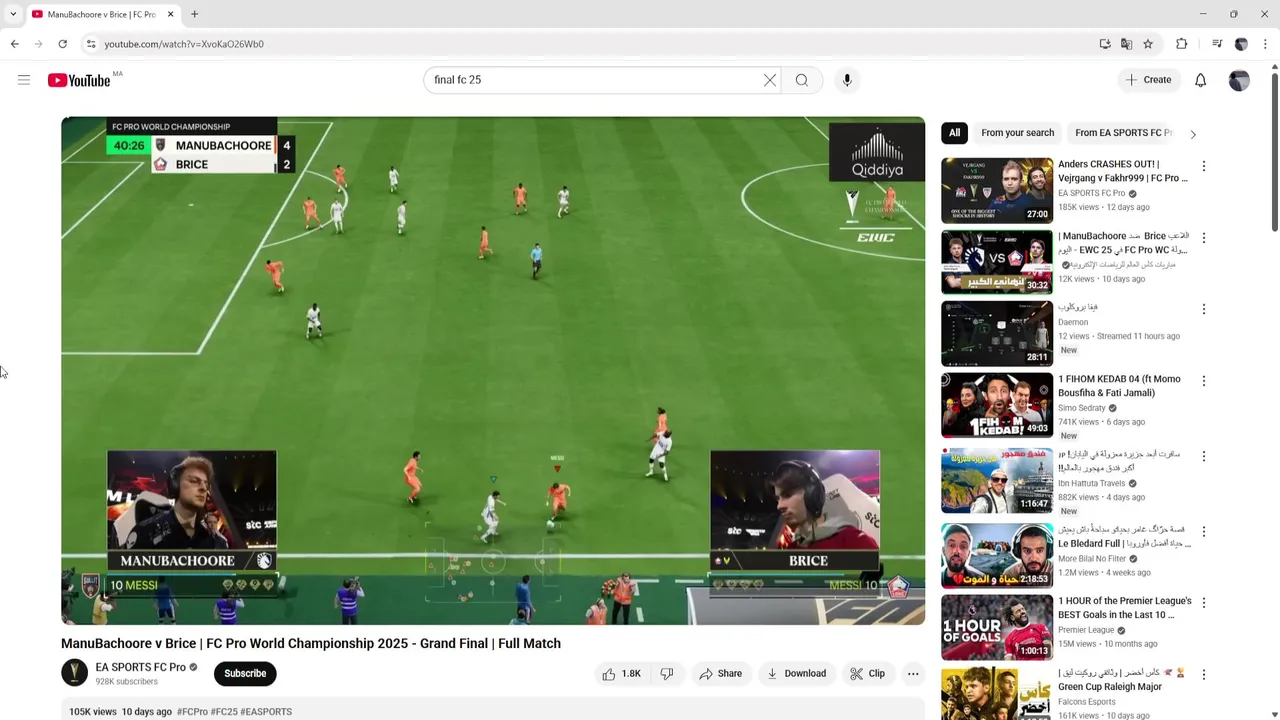Dislike this video
Screen dimensions: 1280x720
pos(667,674)
